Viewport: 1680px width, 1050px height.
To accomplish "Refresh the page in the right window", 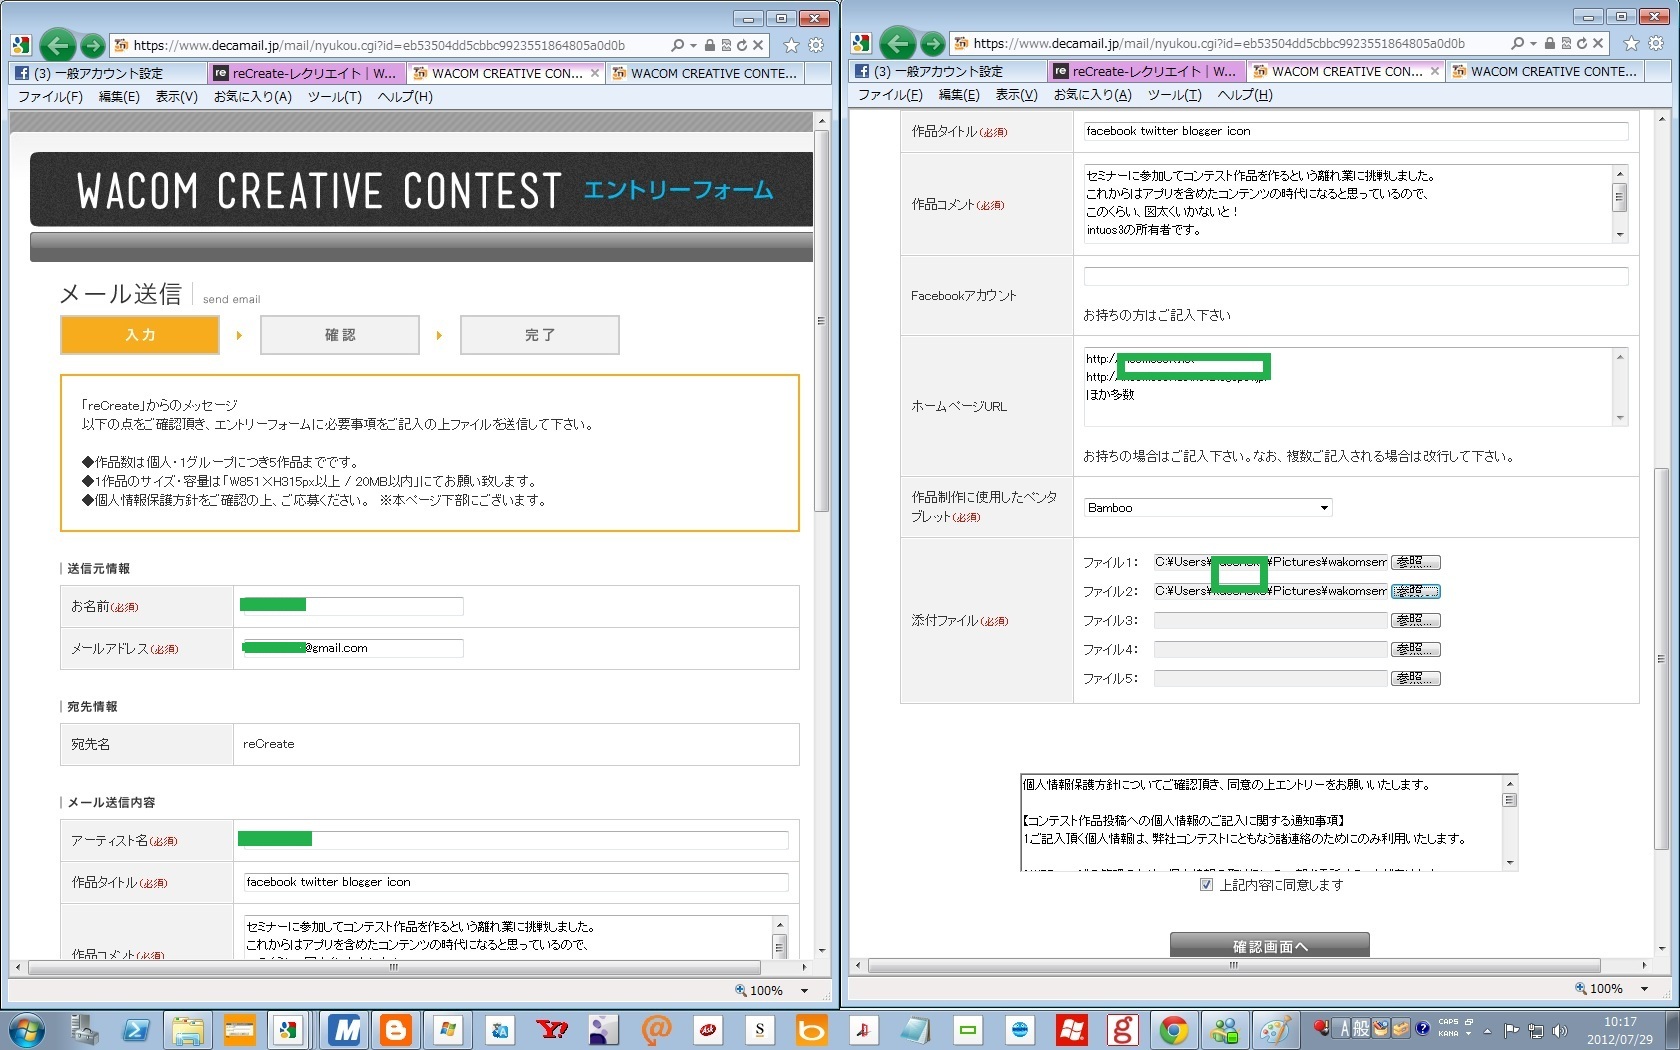I will (x=1581, y=43).
